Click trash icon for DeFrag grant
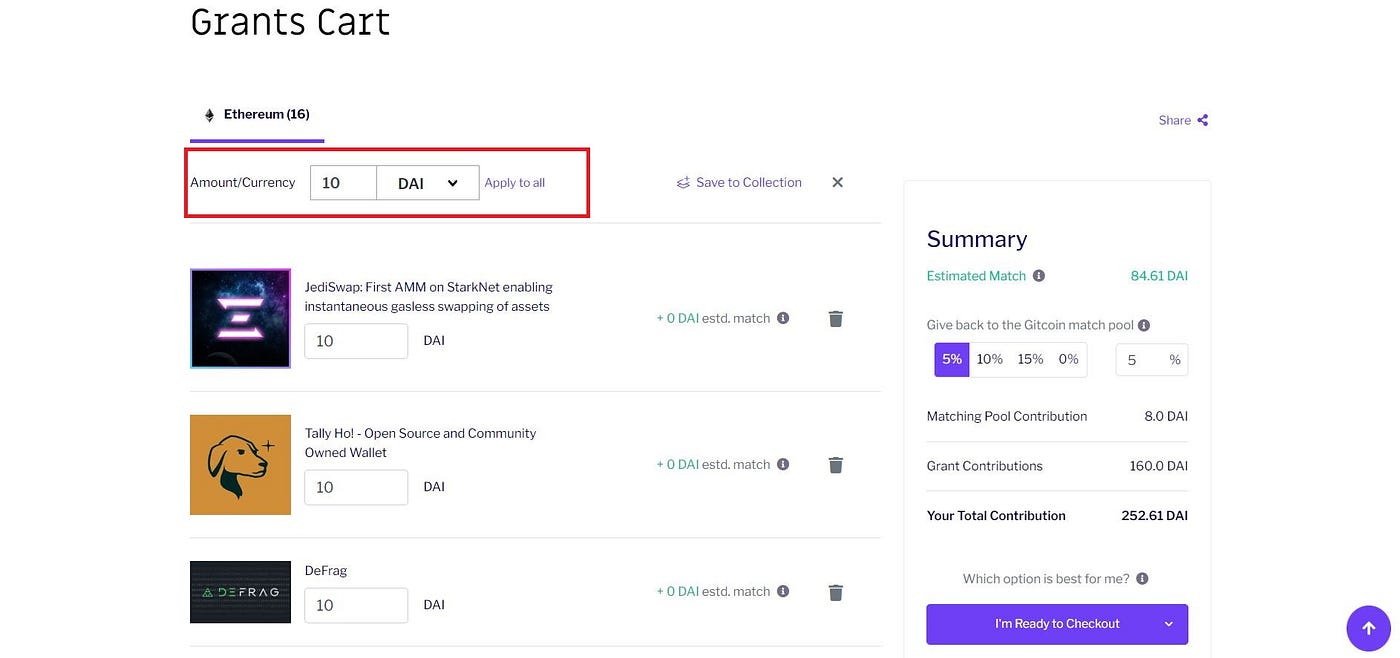 [836, 592]
